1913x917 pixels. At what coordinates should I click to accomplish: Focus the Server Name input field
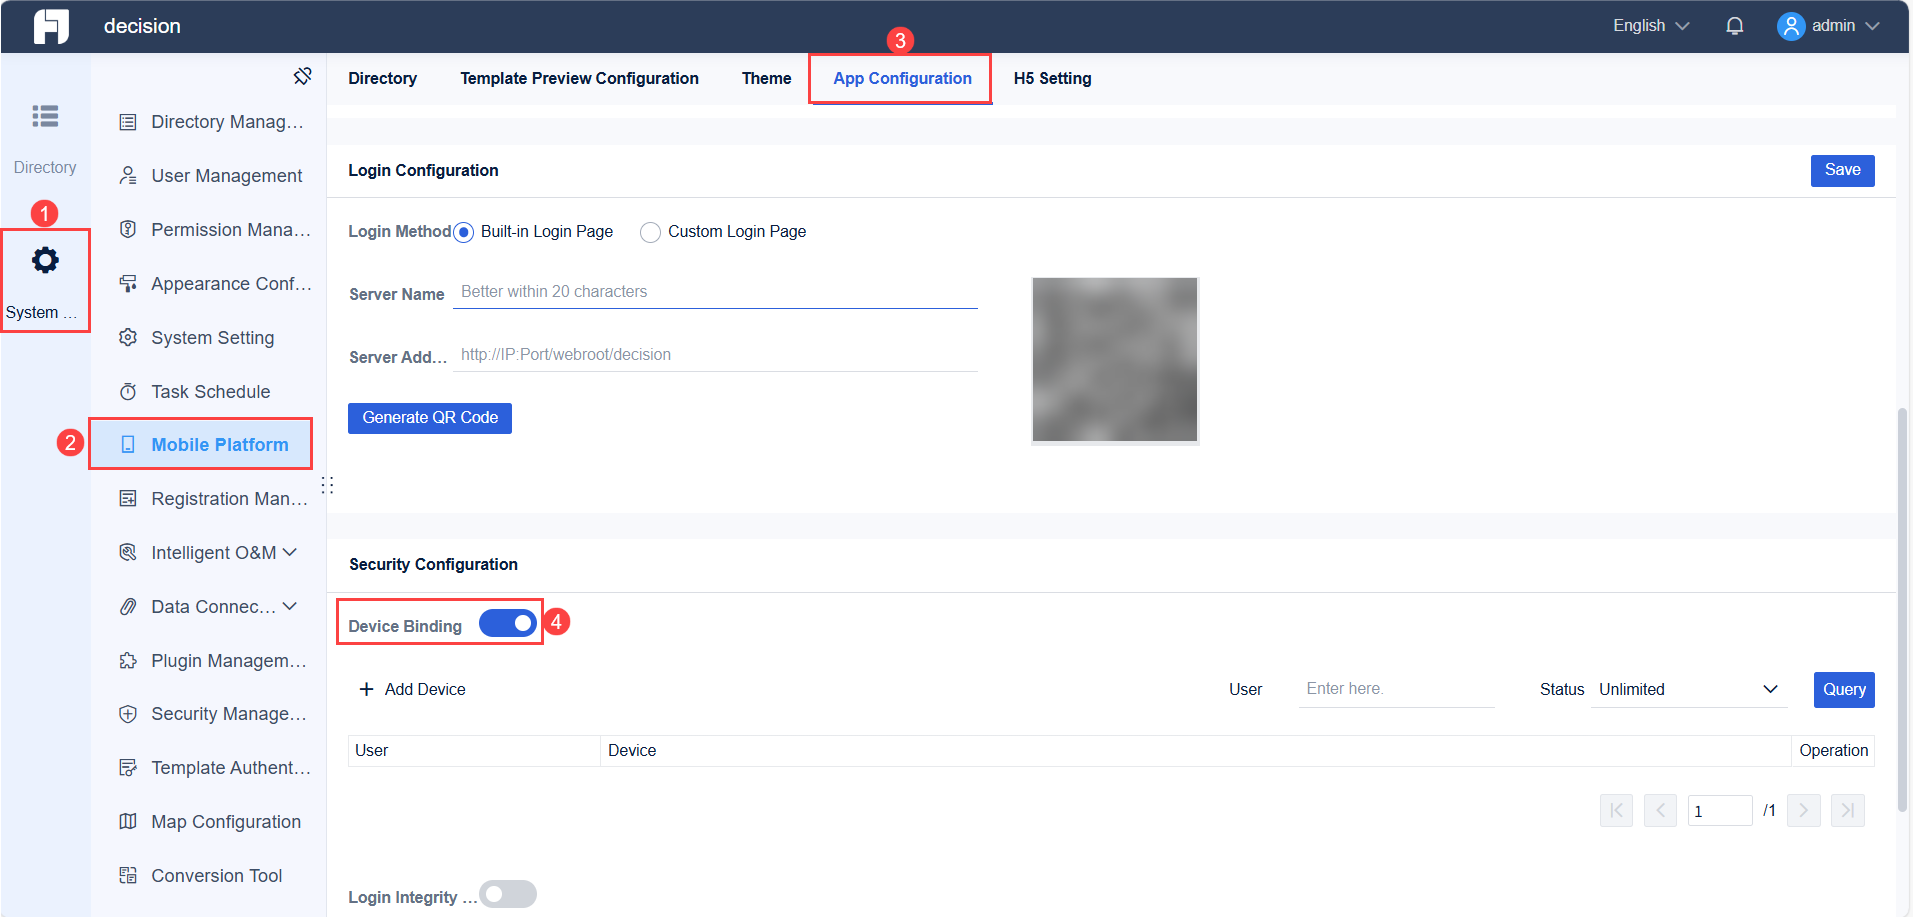[x=715, y=292]
